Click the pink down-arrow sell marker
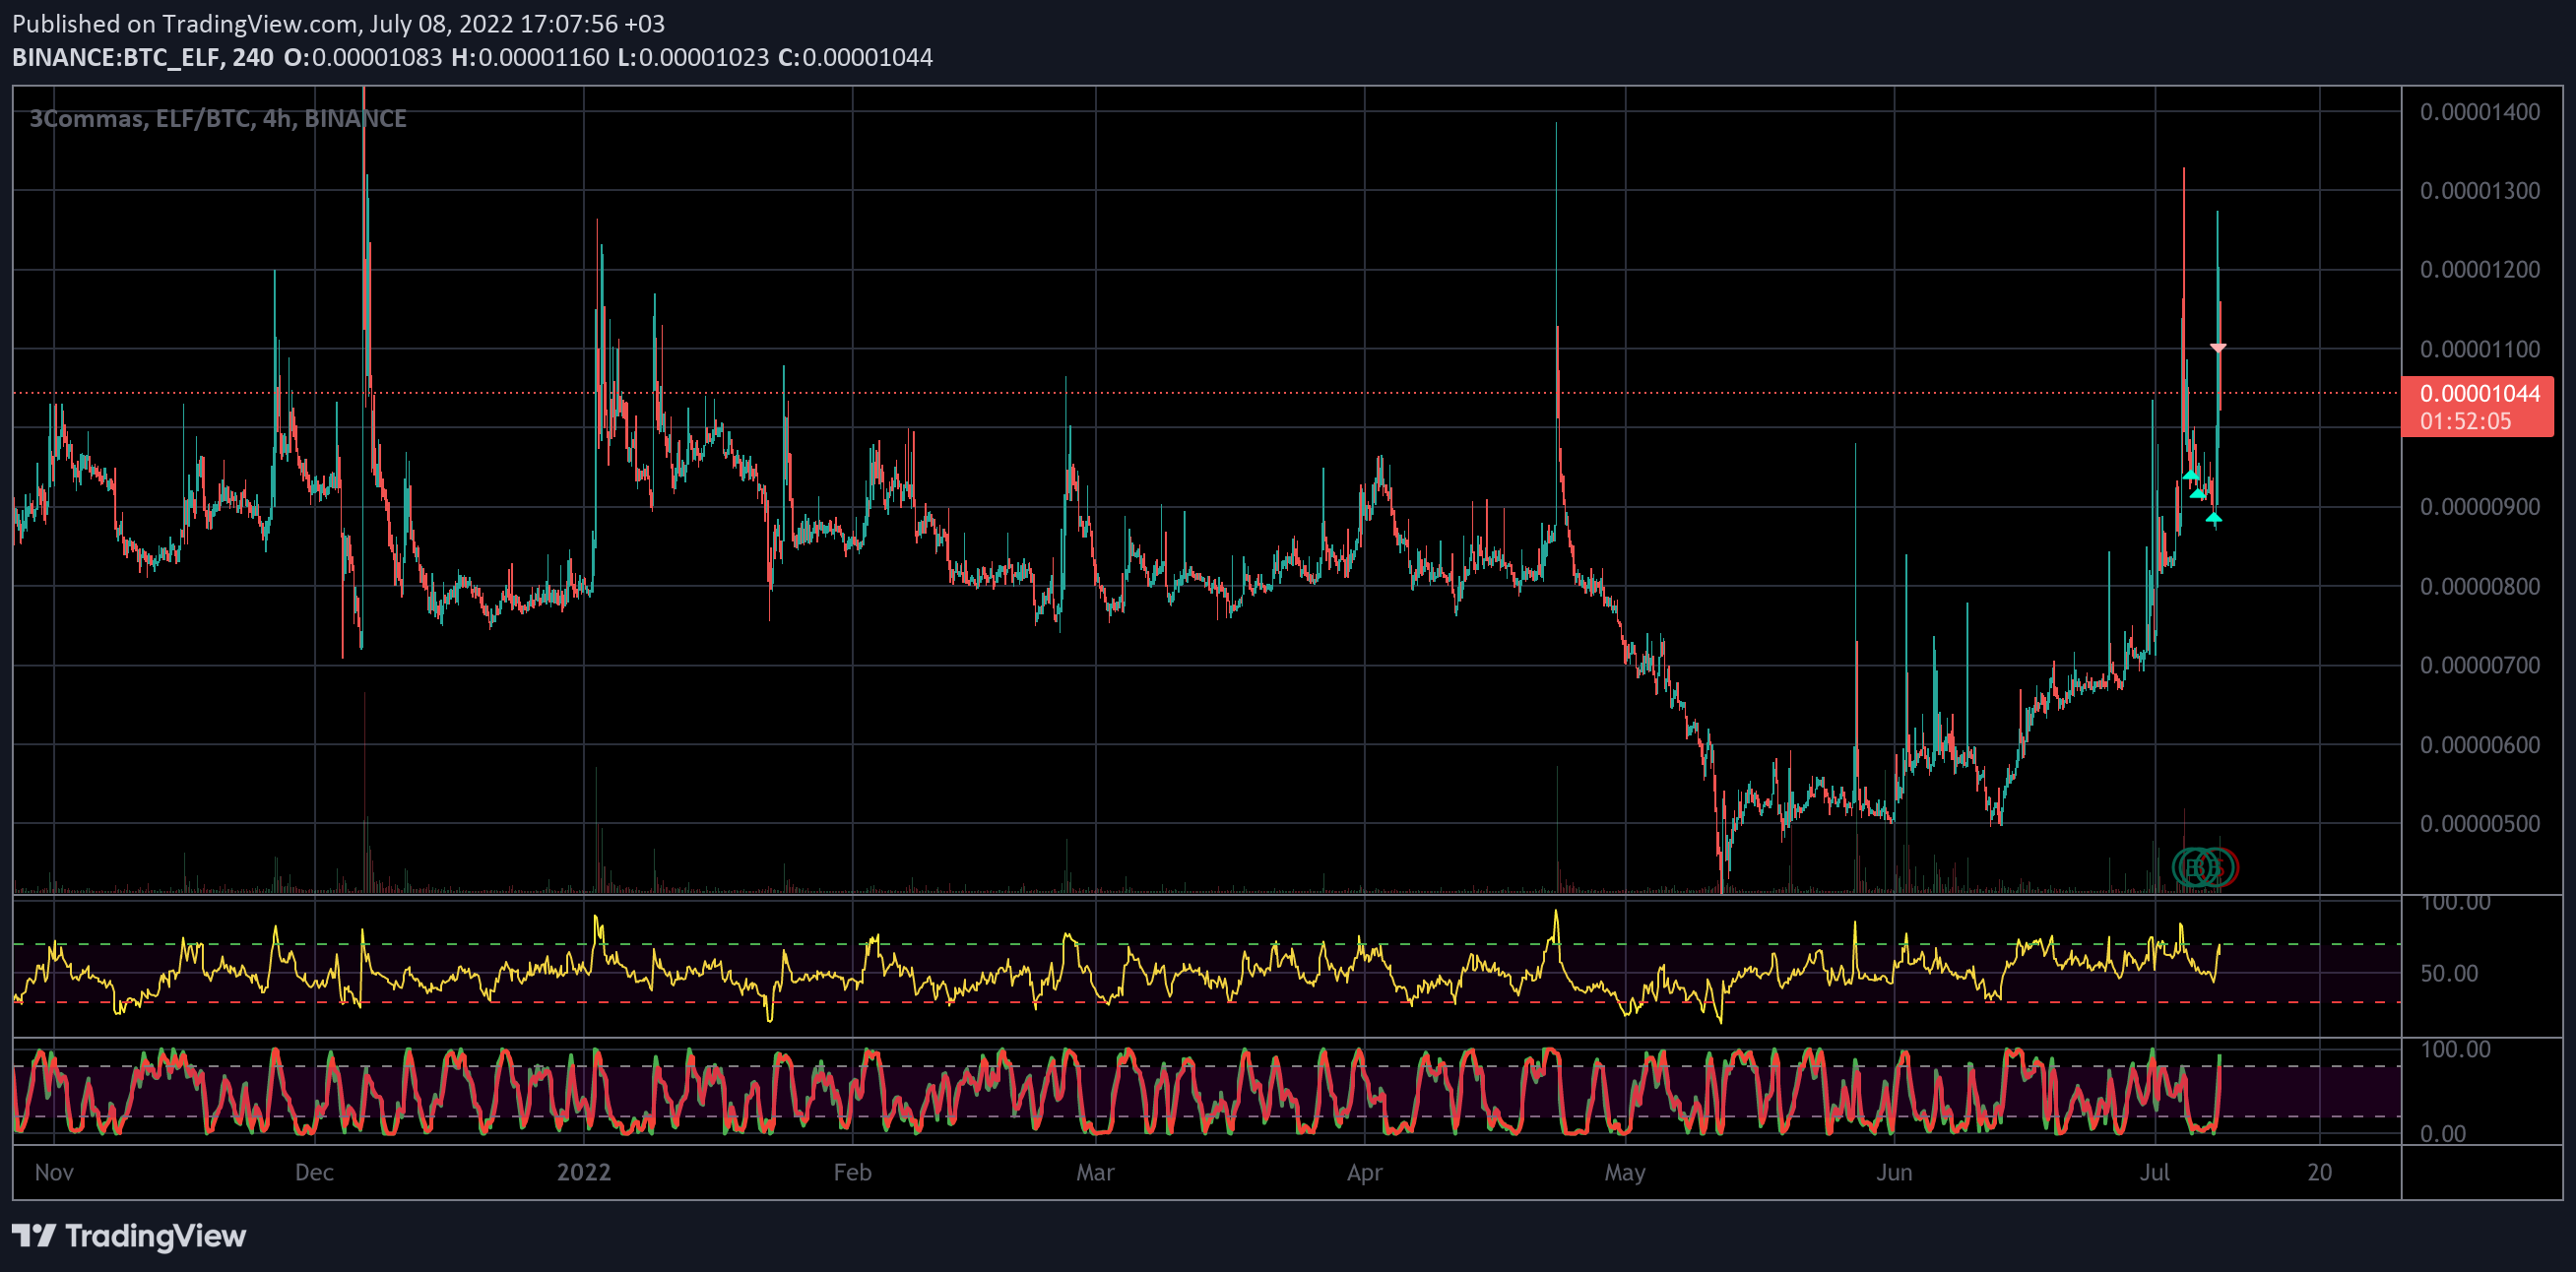Viewport: 2576px width, 1272px height. (x=2217, y=347)
